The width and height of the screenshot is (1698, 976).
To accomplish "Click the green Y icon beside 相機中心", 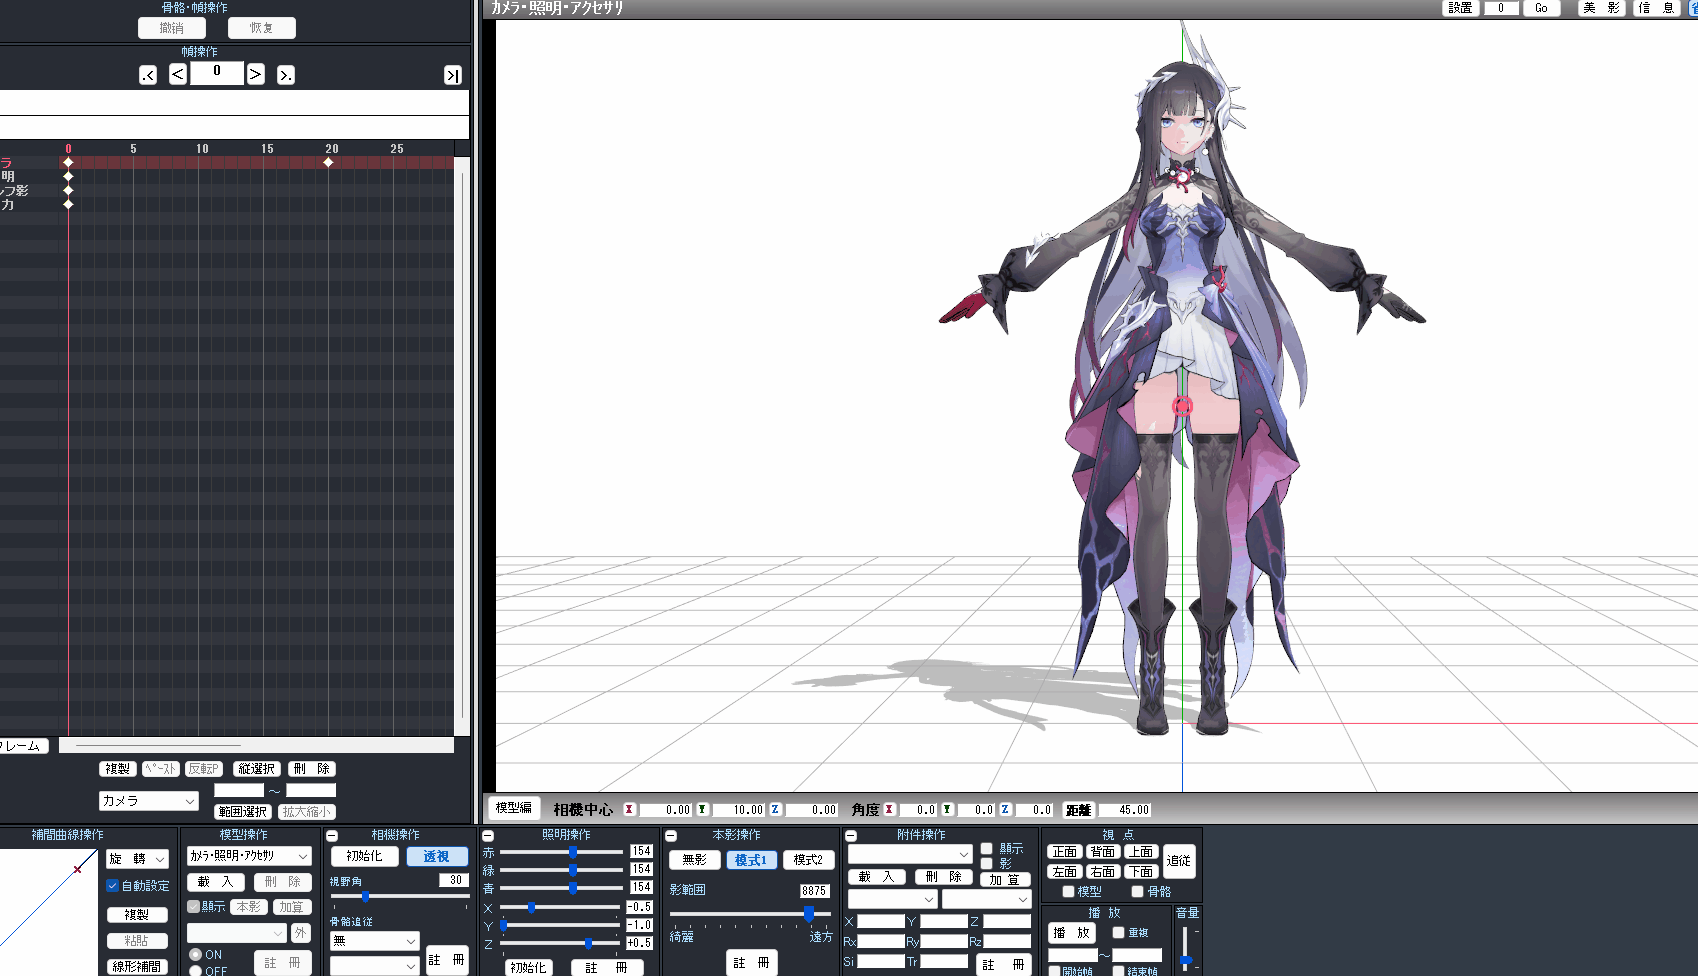I will point(702,810).
